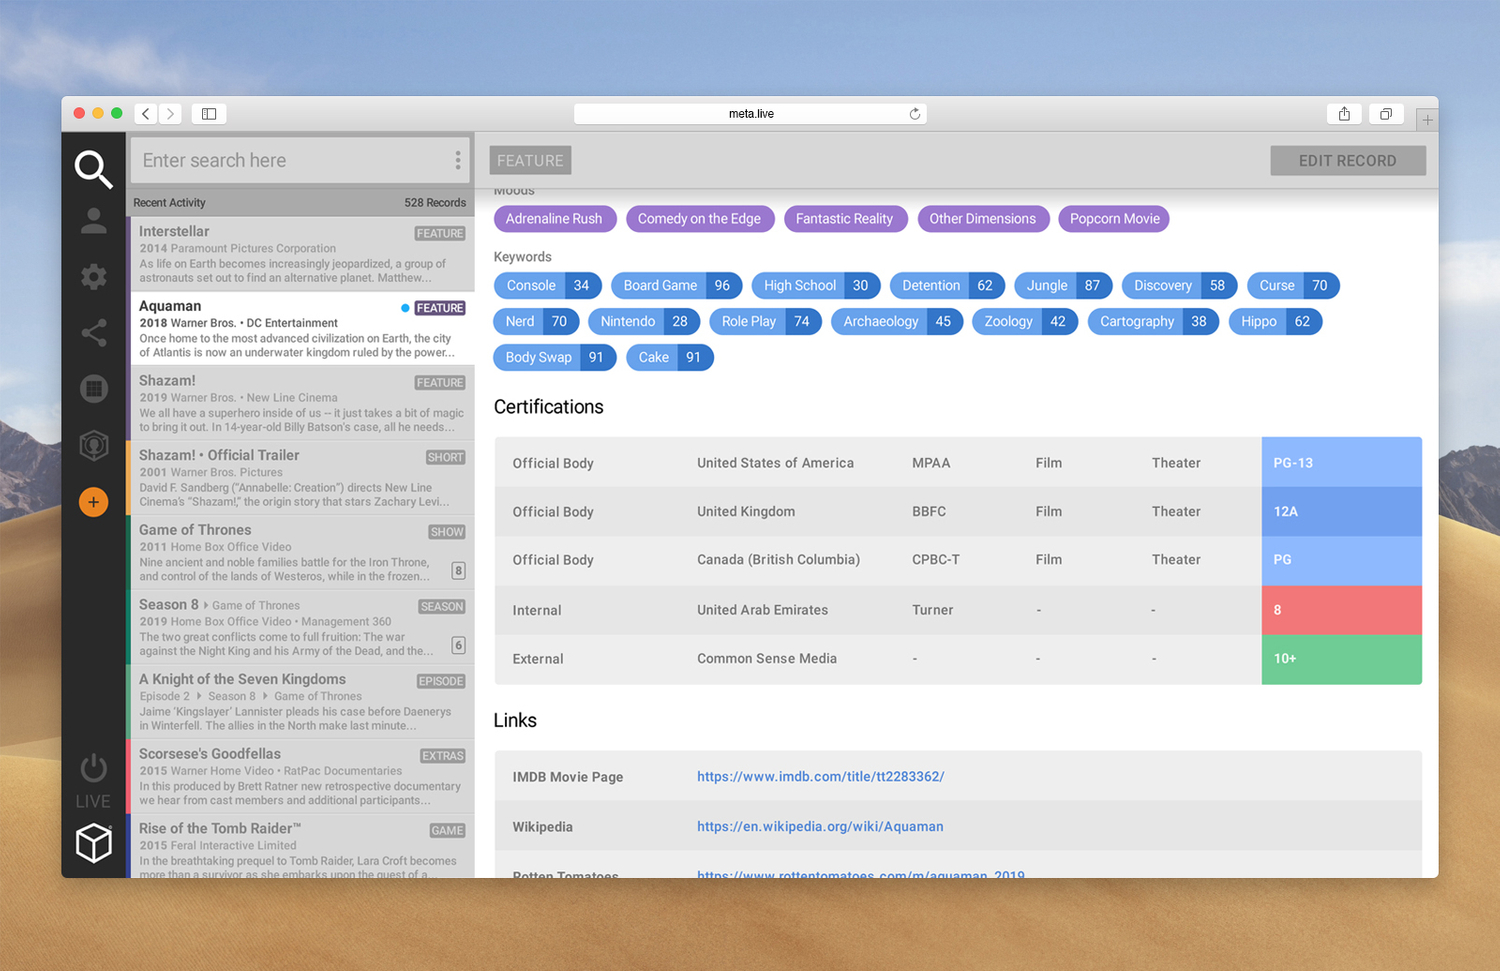Go back with the browser back arrow
This screenshot has width=1500, height=971.
(x=146, y=114)
